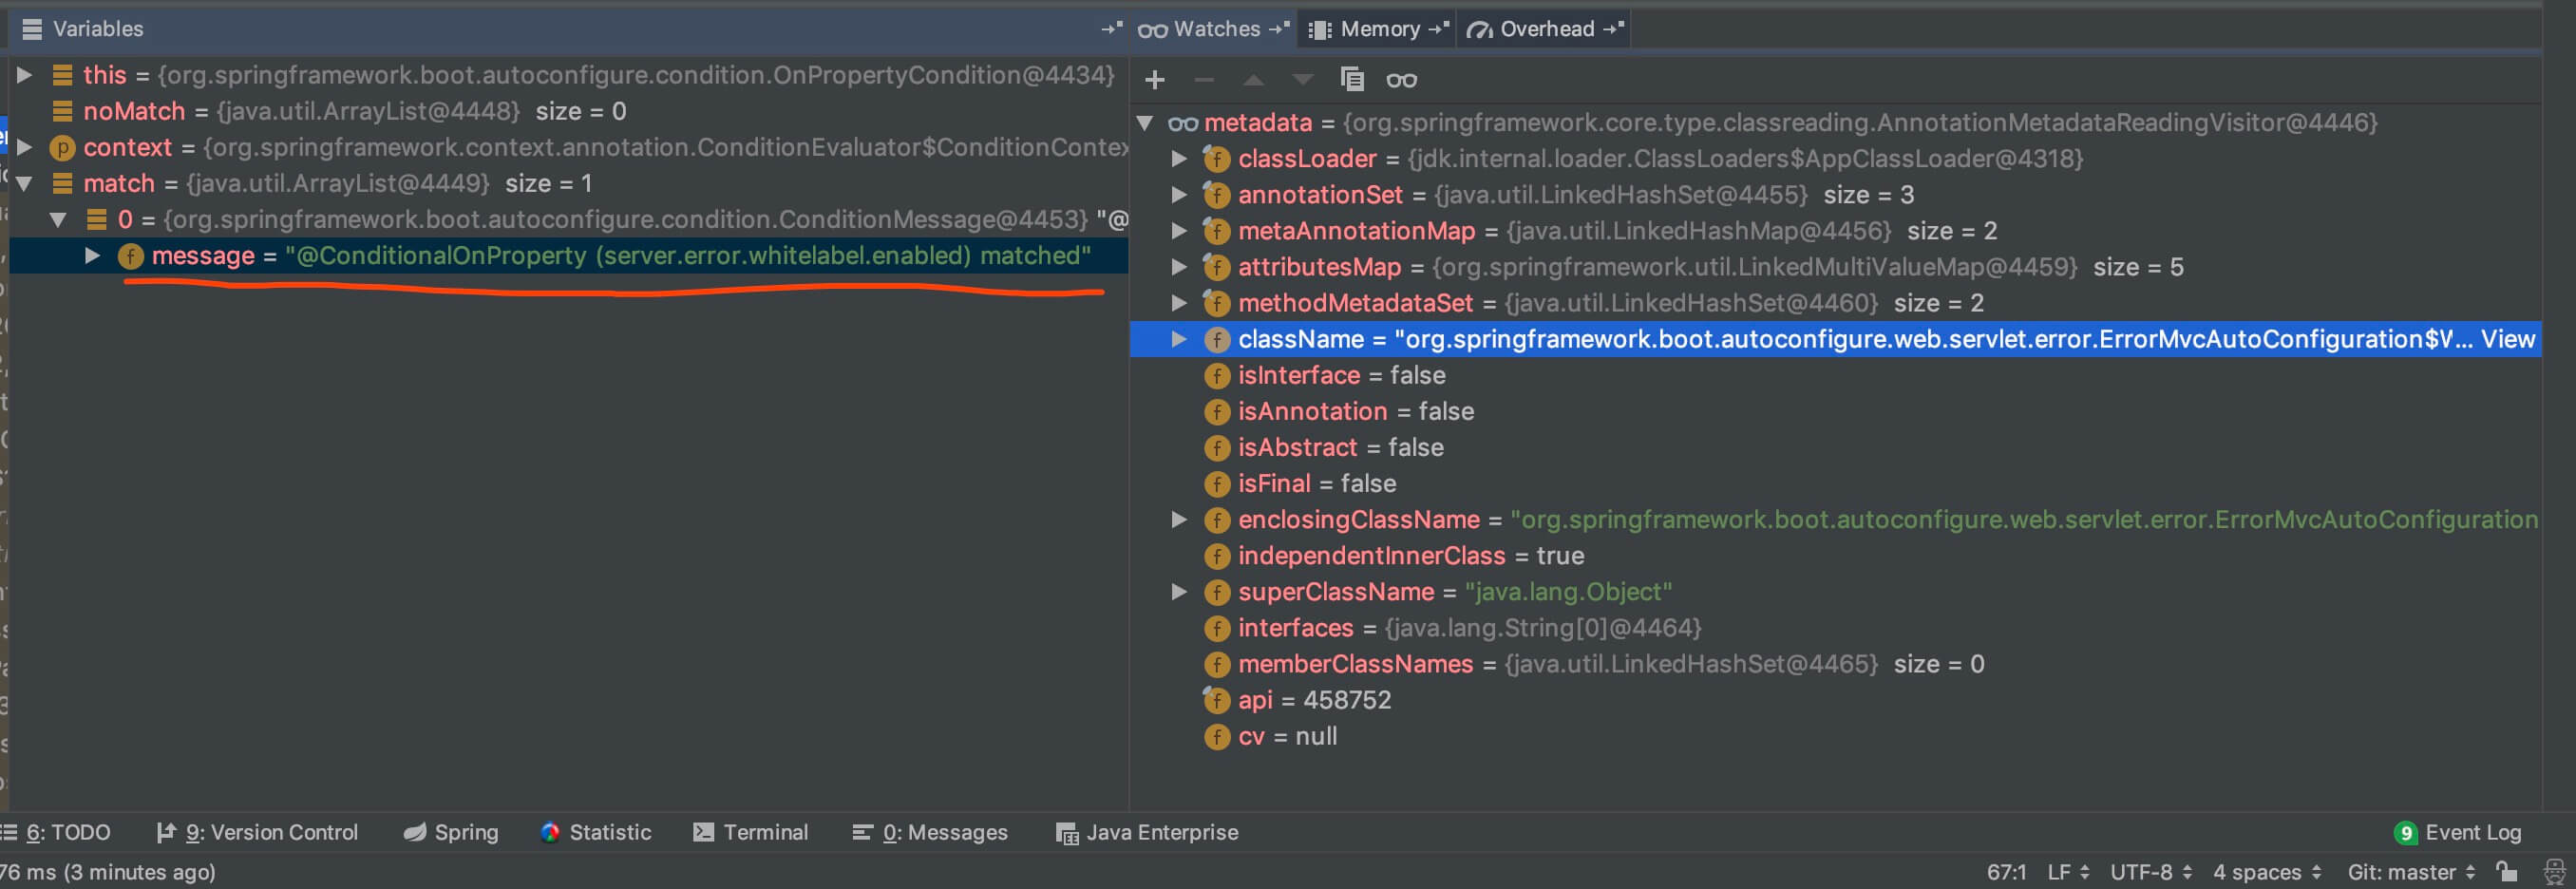Collapse the metadata watch node

pyautogui.click(x=1146, y=123)
